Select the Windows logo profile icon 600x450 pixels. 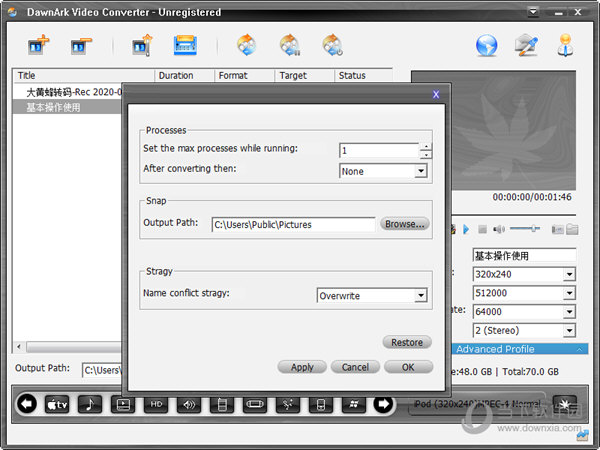354,404
